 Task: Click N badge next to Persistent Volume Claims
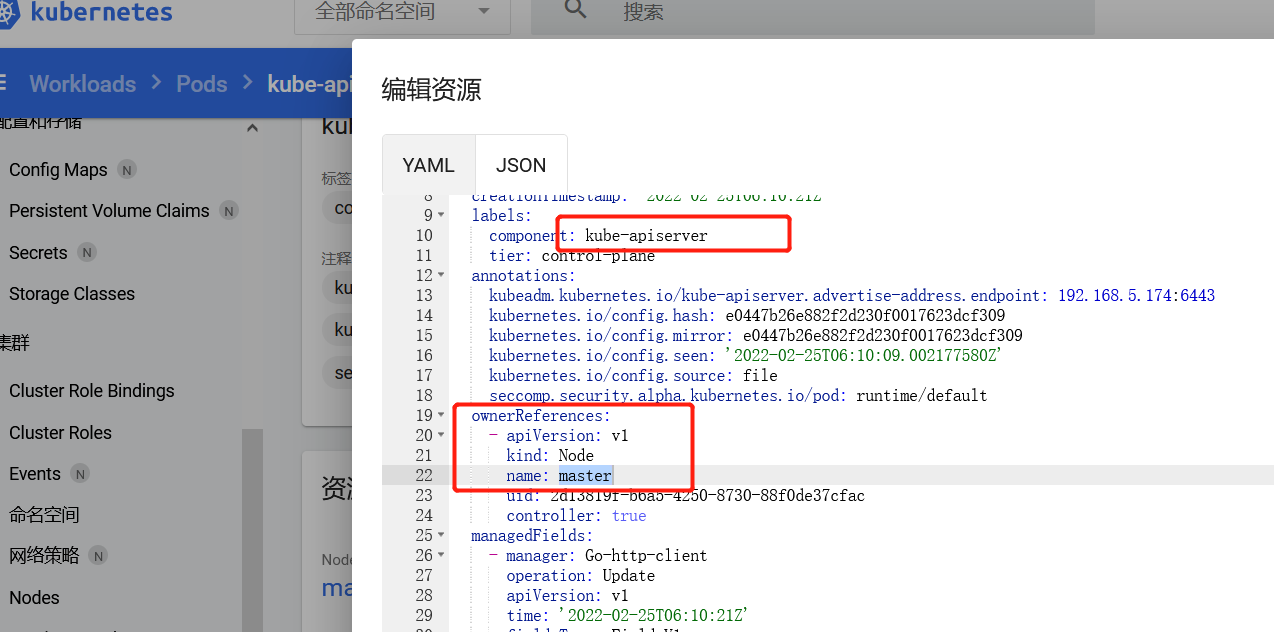click(x=229, y=211)
